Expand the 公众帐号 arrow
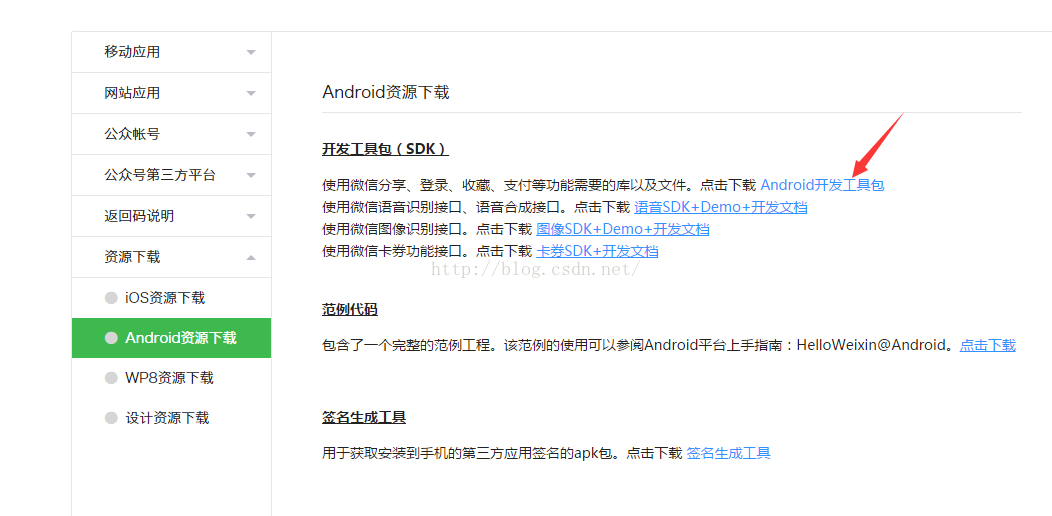 (x=251, y=134)
